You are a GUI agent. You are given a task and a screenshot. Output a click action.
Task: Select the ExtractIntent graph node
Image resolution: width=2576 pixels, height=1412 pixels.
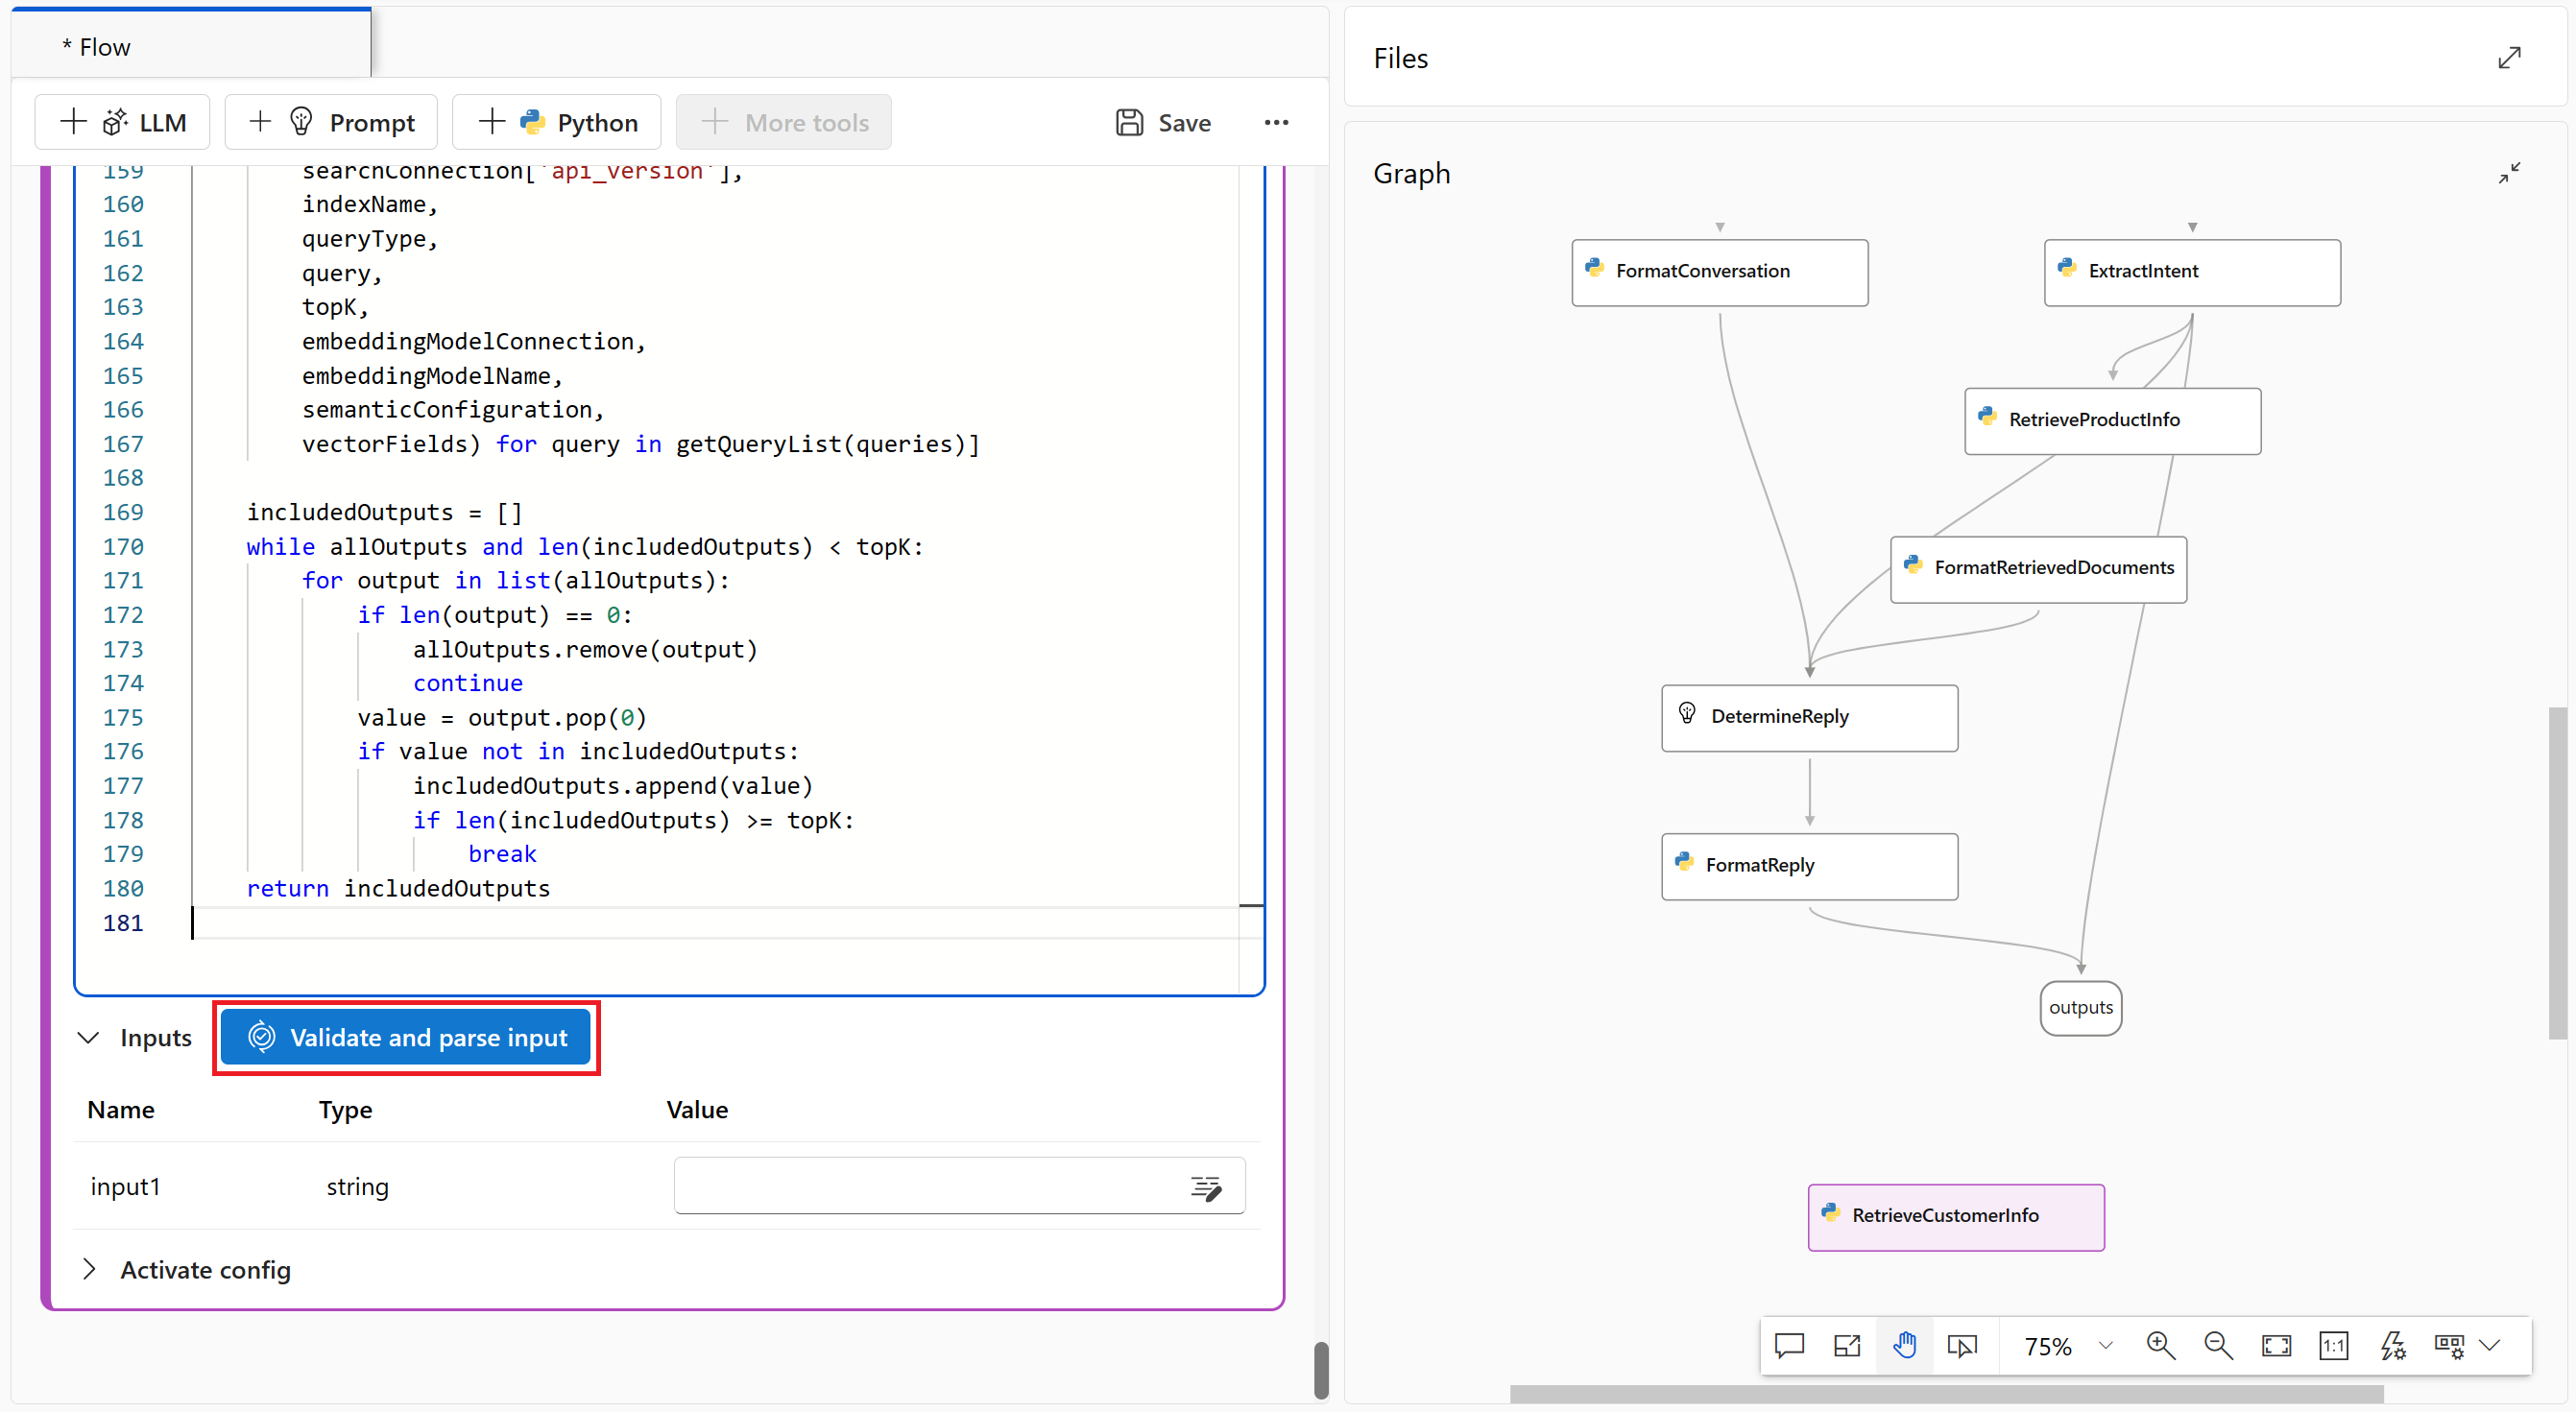[2191, 272]
